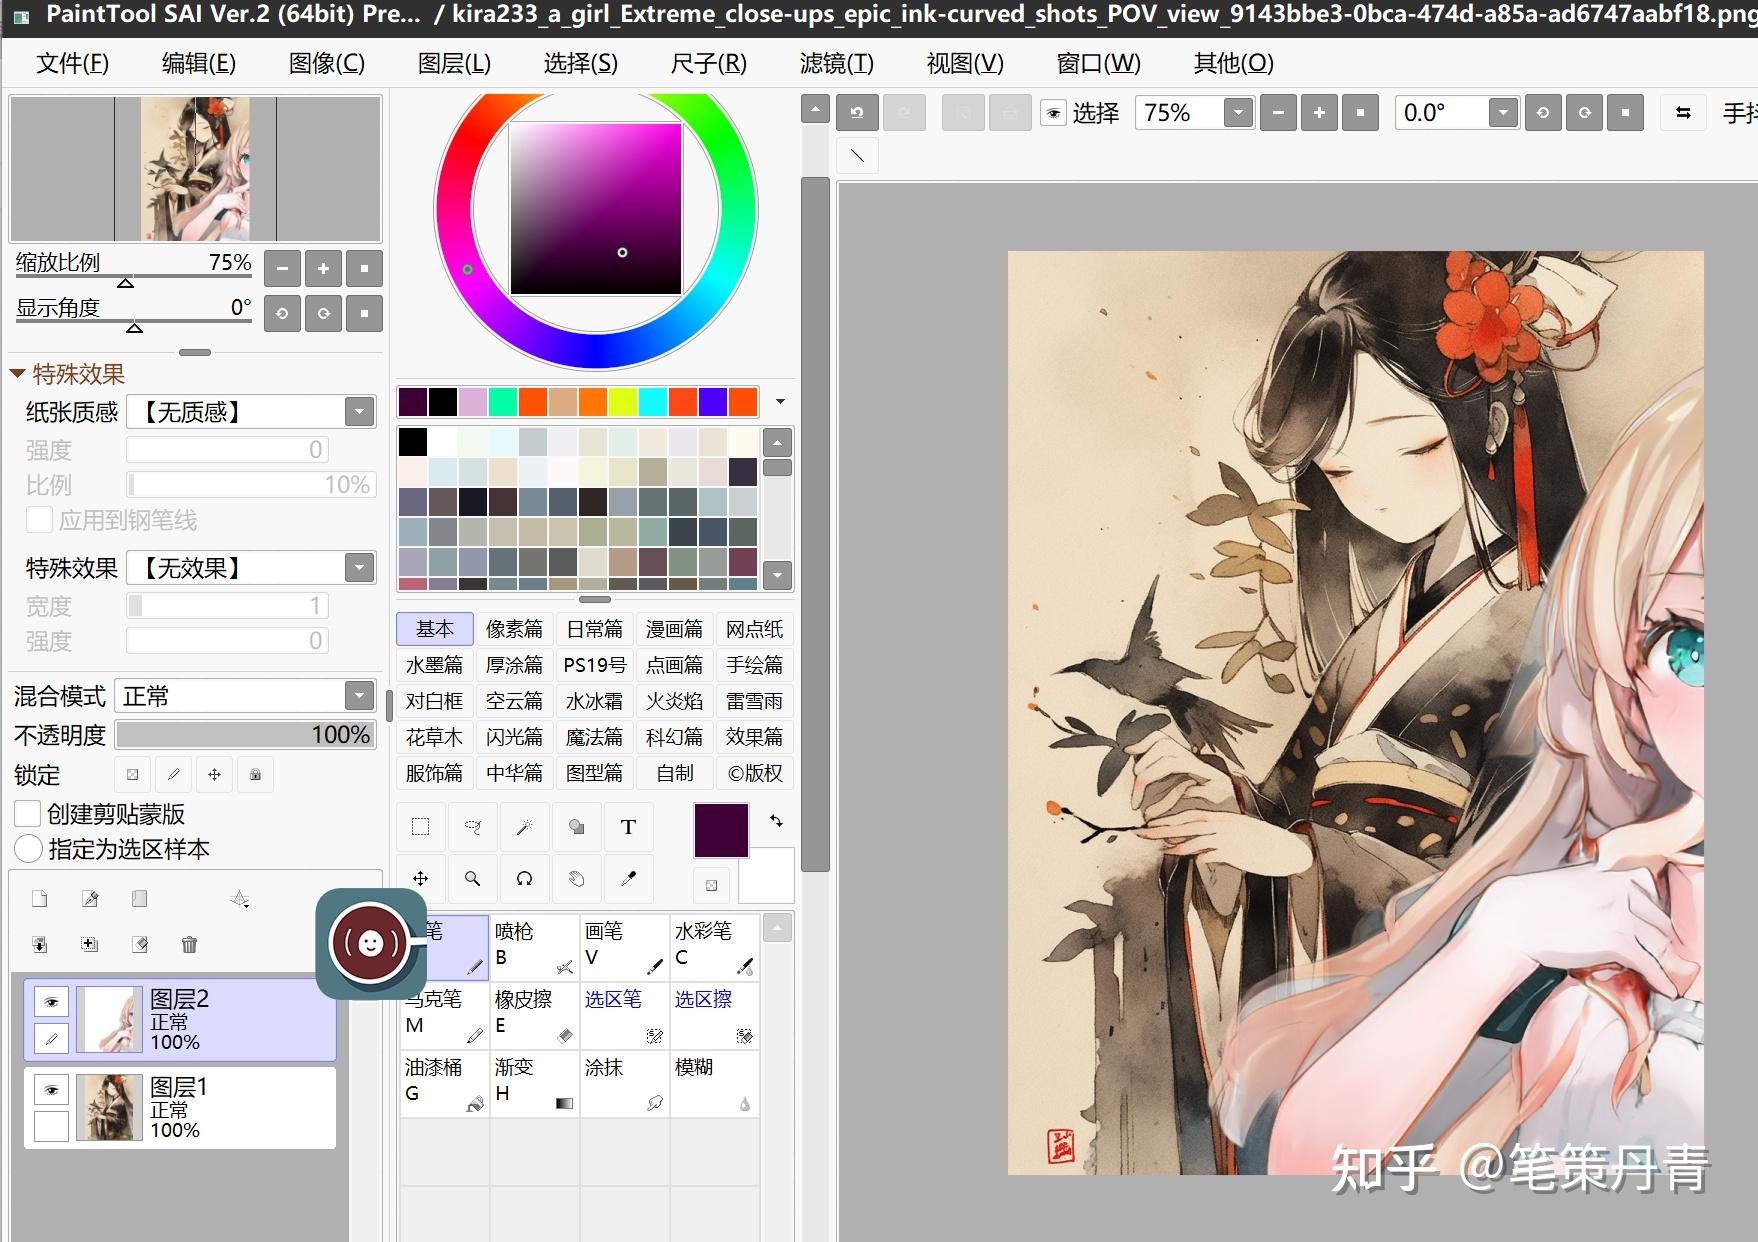Select the 喷枪 B brush
The width and height of the screenshot is (1758, 1242).
click(534, 947)
